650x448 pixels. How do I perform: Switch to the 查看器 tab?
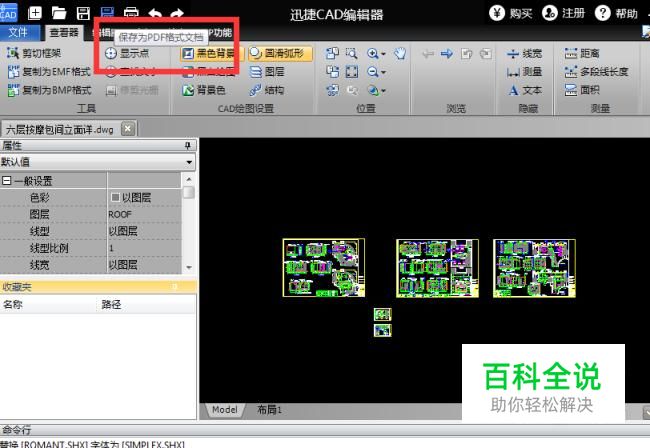click(x=64, y=32)
